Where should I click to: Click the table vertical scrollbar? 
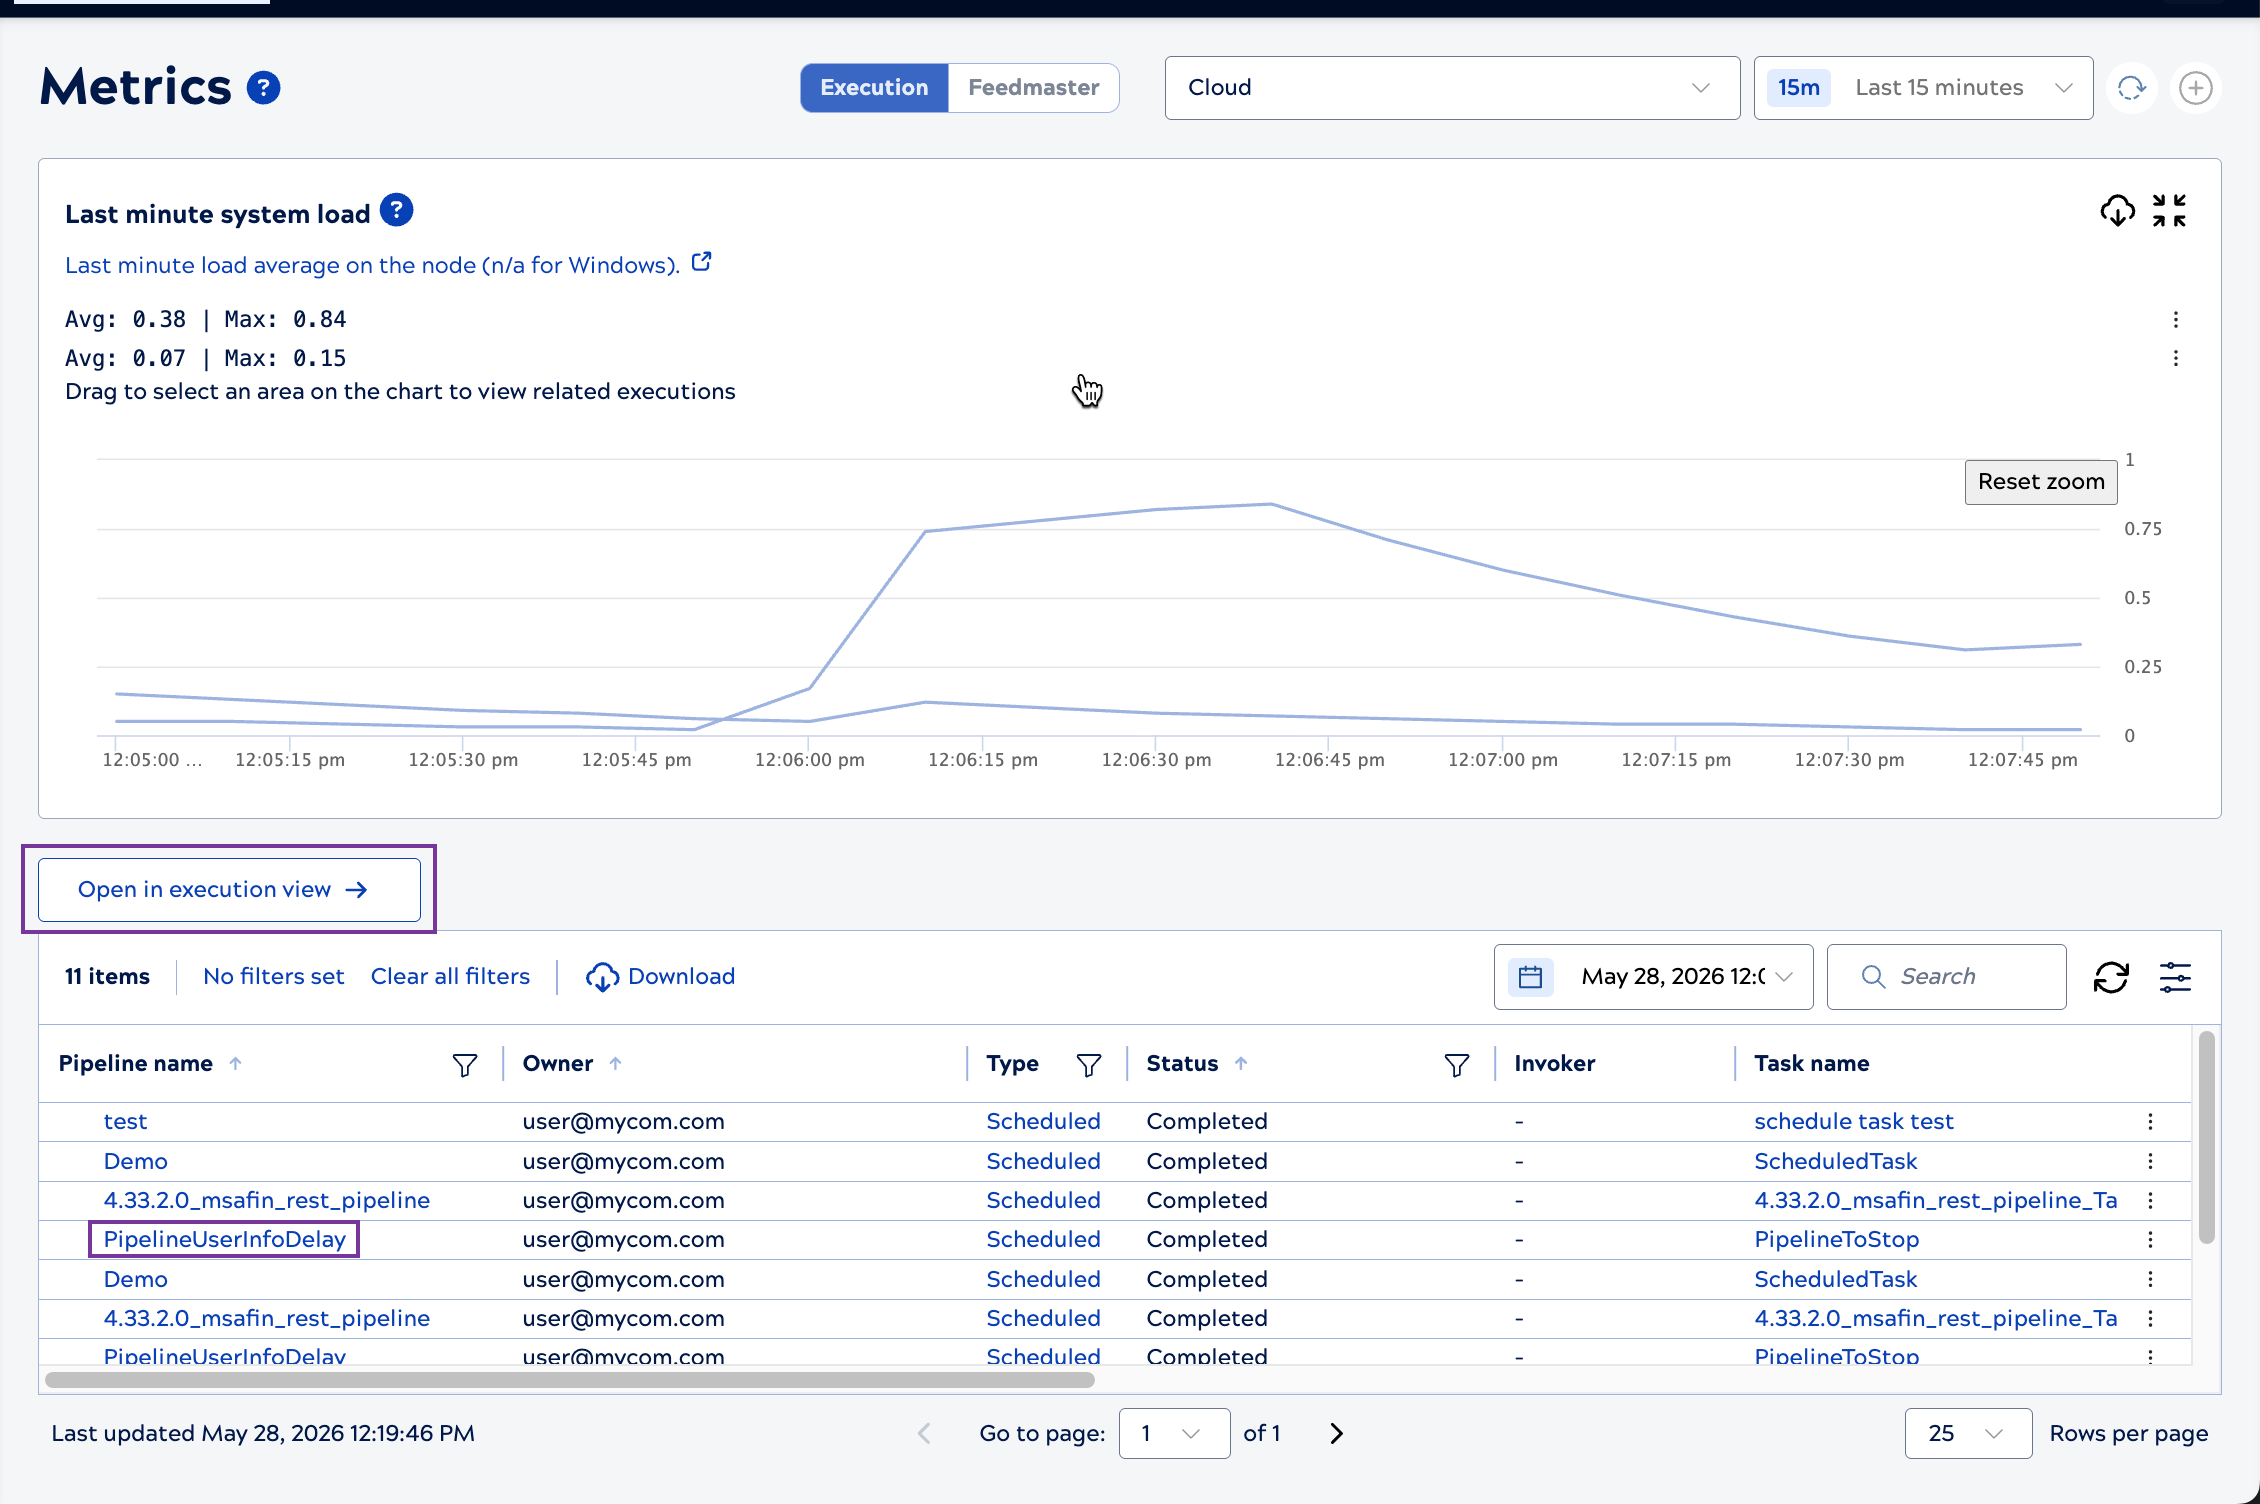(2206, 1138)
